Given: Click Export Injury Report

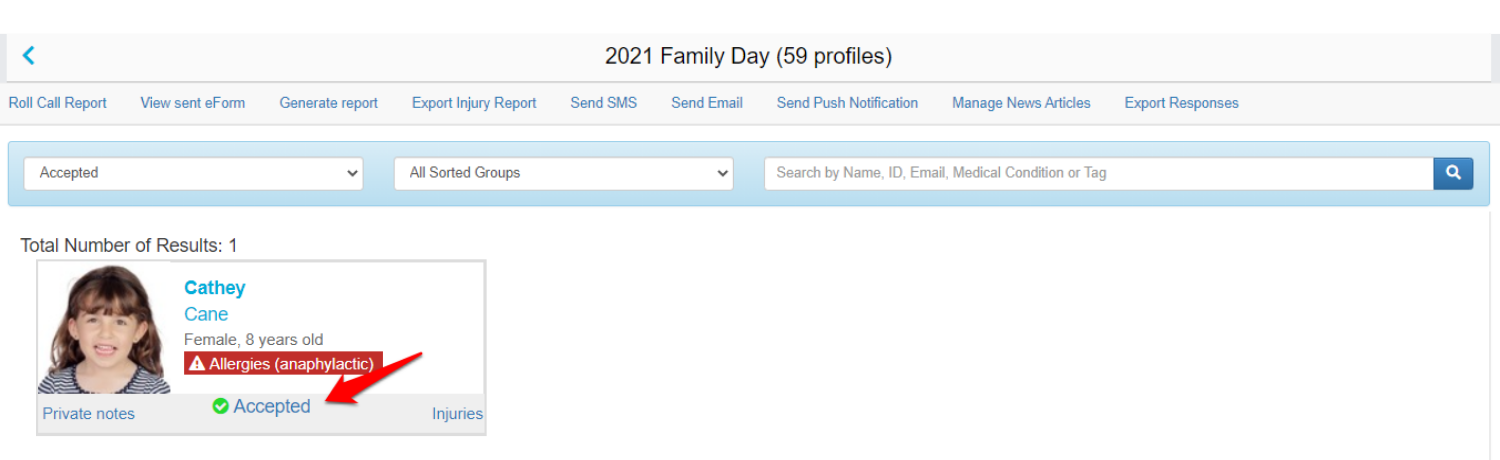Looking at the screenshot, I should click(474, 103).
